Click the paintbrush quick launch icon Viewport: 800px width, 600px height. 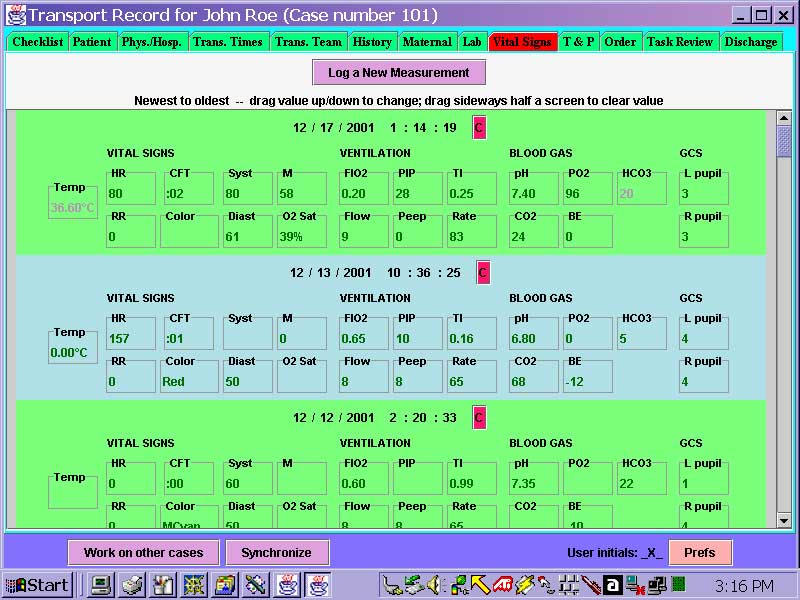[253, 585]
